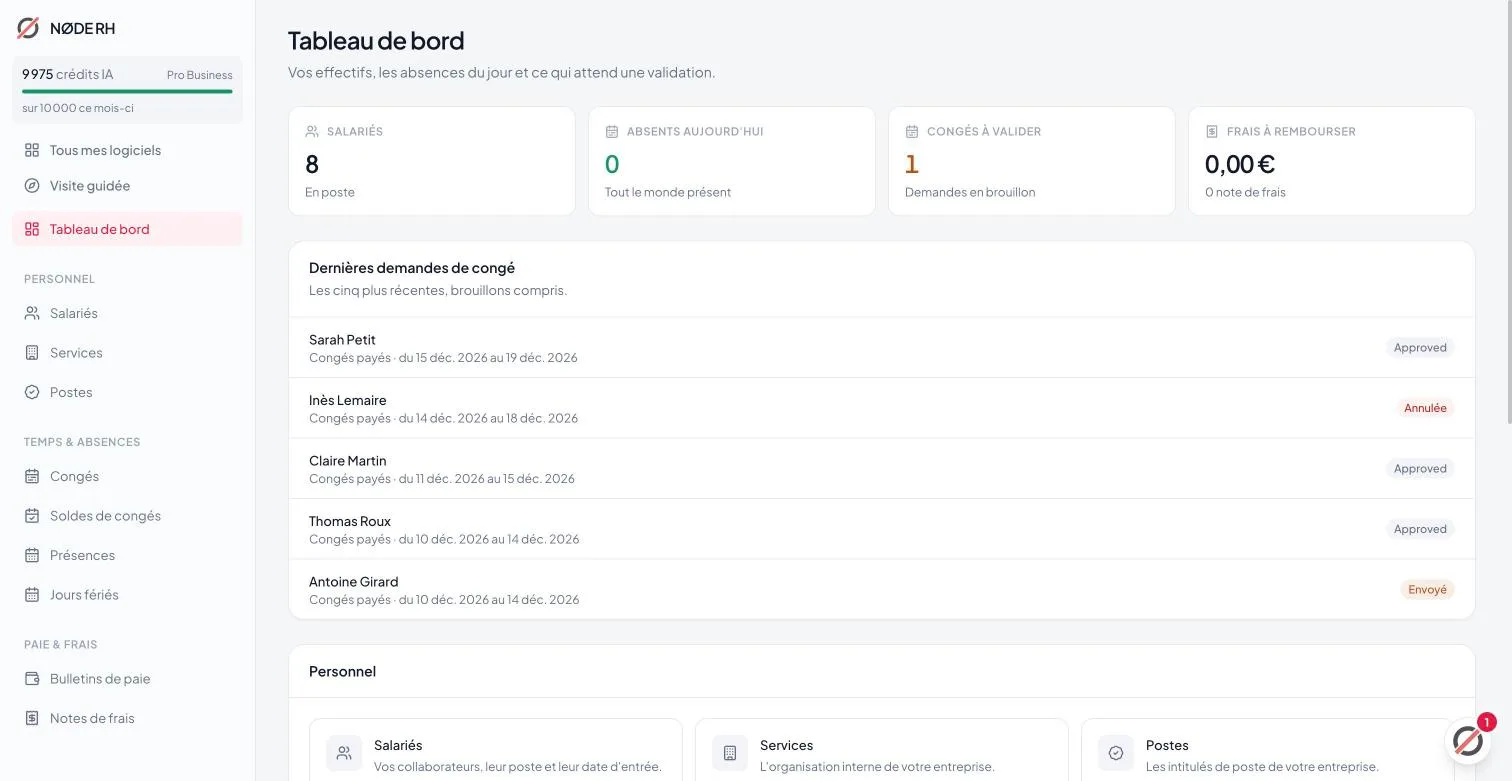Screen dimensions: 1512x781
Task: Click the crédits IA usage progress bar
Action: pyautogui.click(x=127, y=91)
